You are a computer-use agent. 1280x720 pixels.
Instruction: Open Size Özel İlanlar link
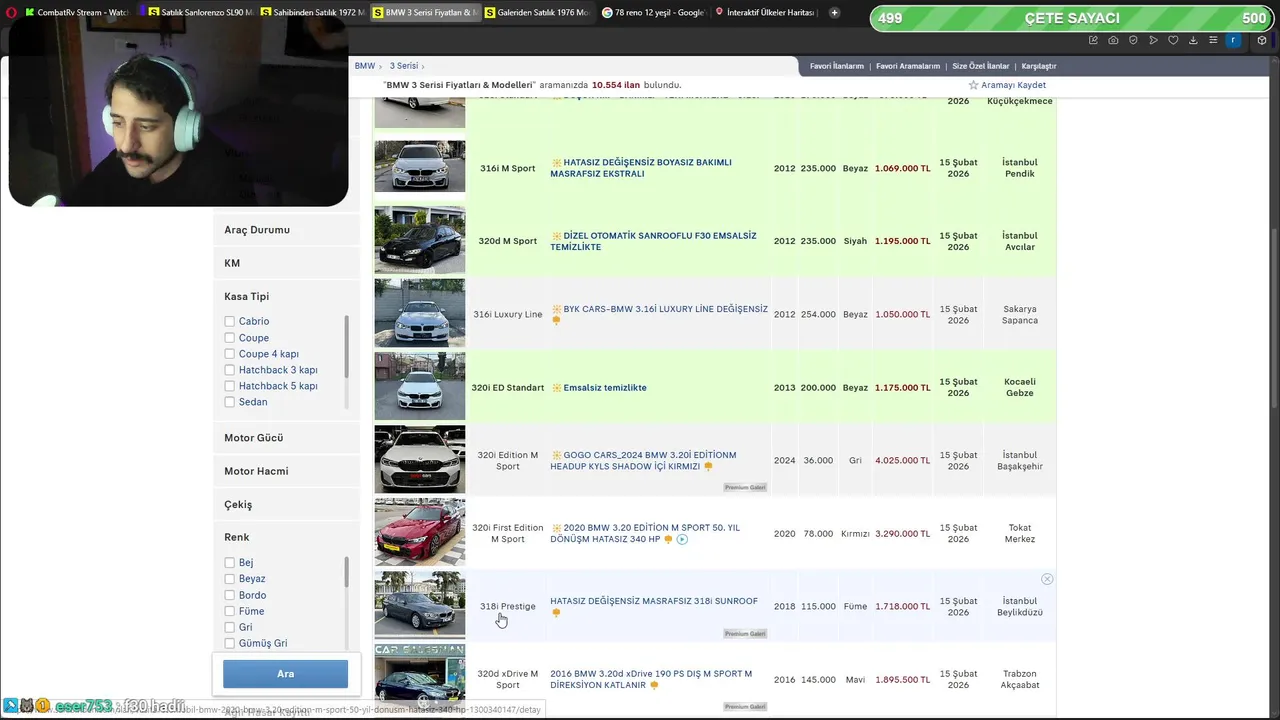(980, 66)
